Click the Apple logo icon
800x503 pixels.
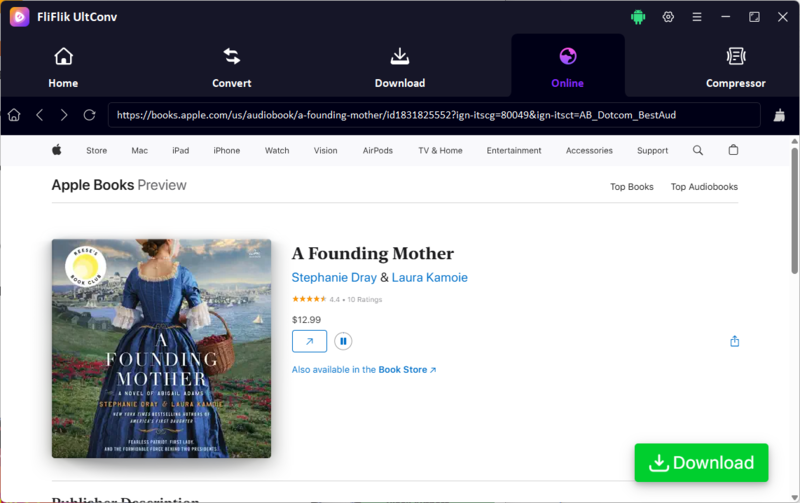tap(57, 149)
